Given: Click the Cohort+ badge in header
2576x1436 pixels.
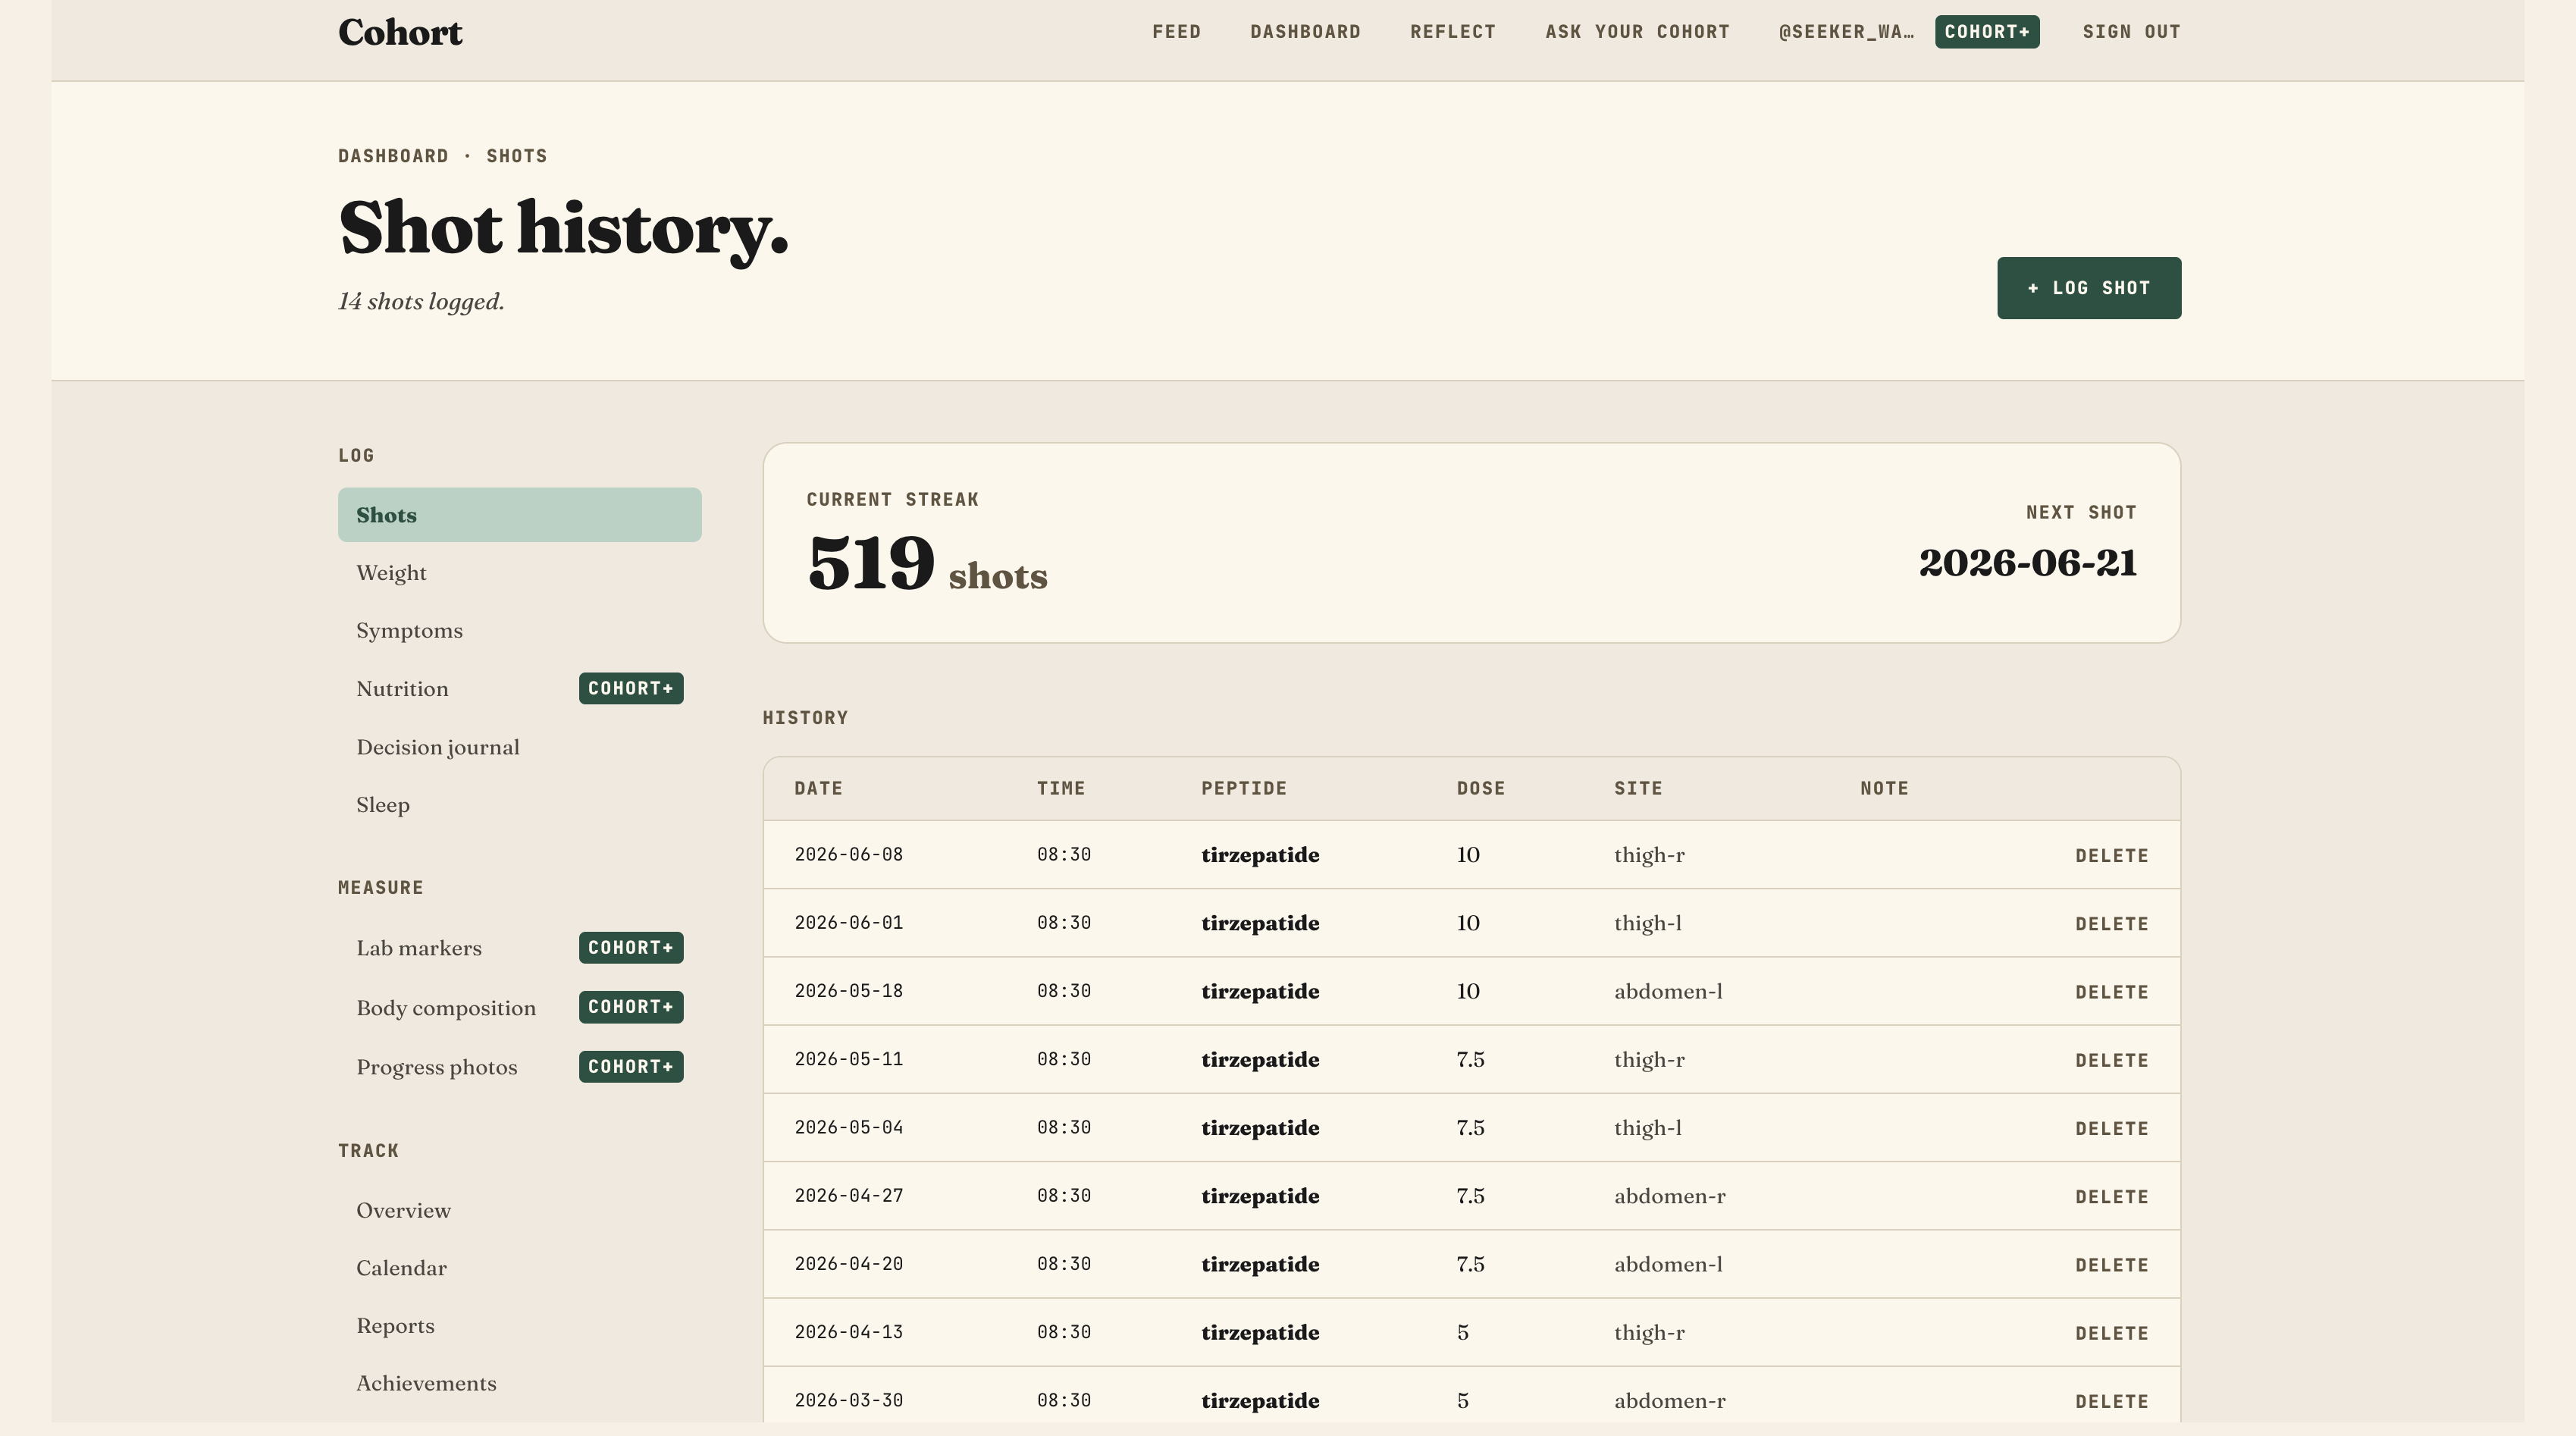Looking at the screenshot, I should tap(1987, 32).
